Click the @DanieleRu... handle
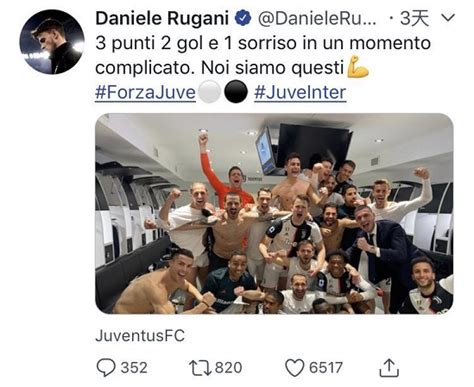The image size is (474, 387). pyautogui.click(x=317, y=18)
